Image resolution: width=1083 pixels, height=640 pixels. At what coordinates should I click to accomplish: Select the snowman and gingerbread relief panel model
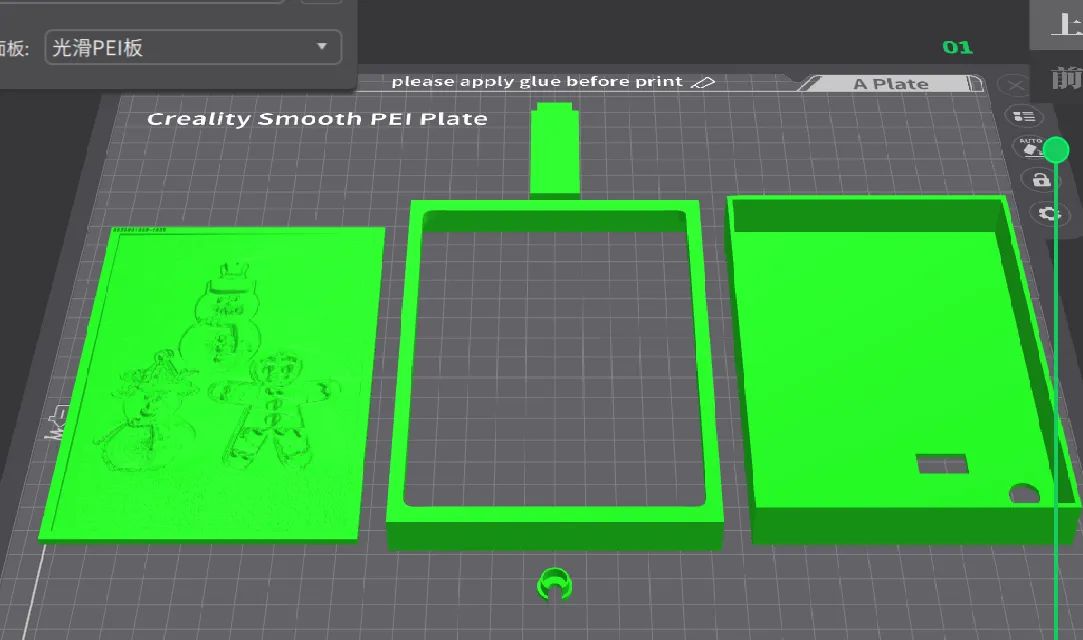pos(212,383)
